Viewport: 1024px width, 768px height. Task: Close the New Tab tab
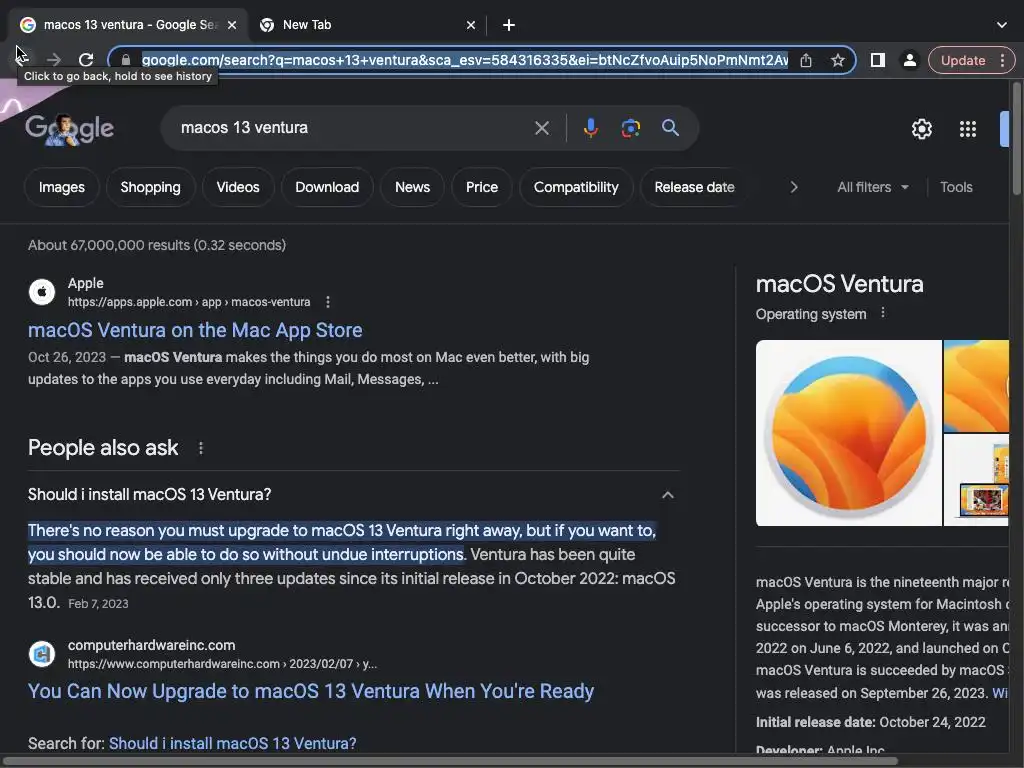(471, 25)
